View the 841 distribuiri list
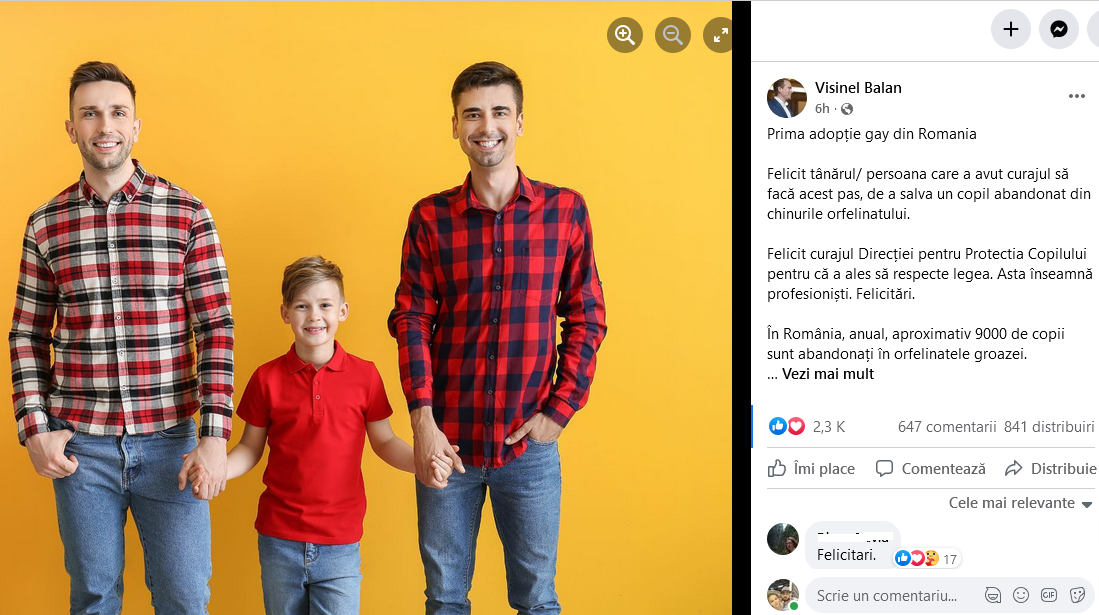The height and width of the screenshot is (615, 1099). (x=1049, y=426)
